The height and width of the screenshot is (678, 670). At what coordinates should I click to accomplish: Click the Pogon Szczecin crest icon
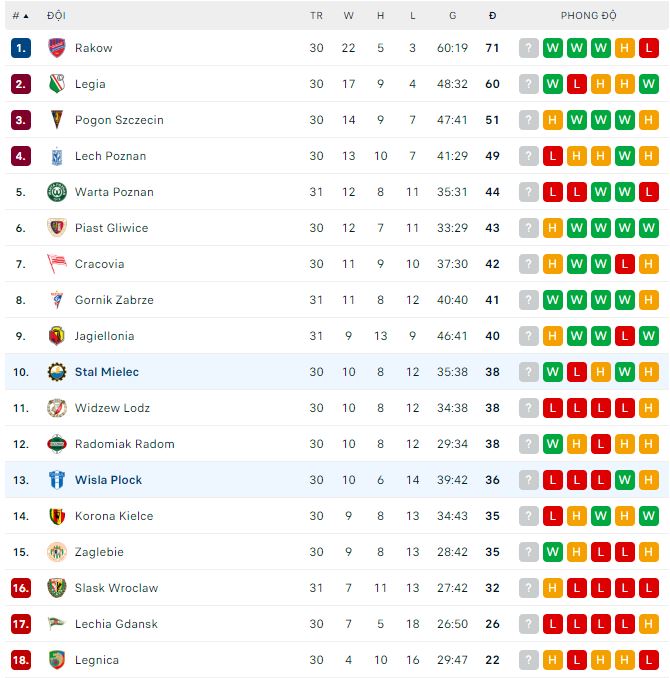(56, 120)
